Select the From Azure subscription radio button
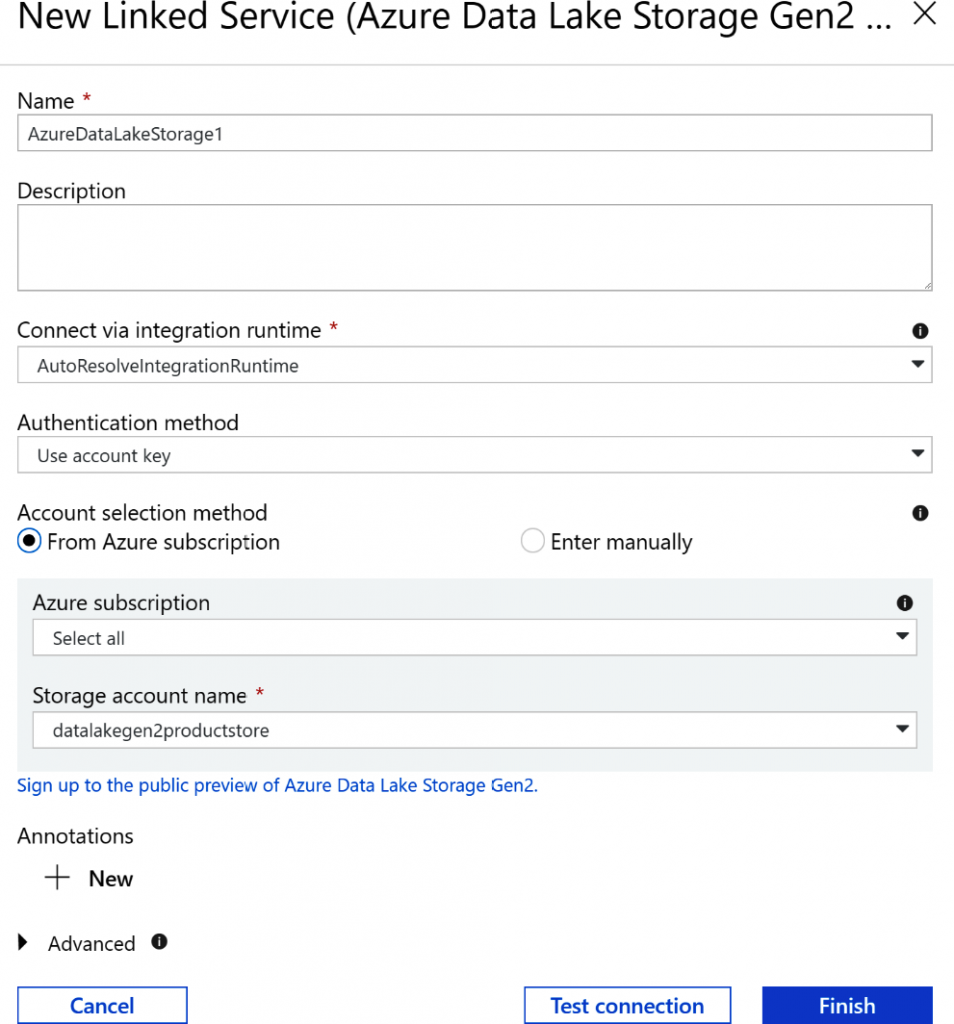Screen dimensions: 954x1024 pos(30,542)
